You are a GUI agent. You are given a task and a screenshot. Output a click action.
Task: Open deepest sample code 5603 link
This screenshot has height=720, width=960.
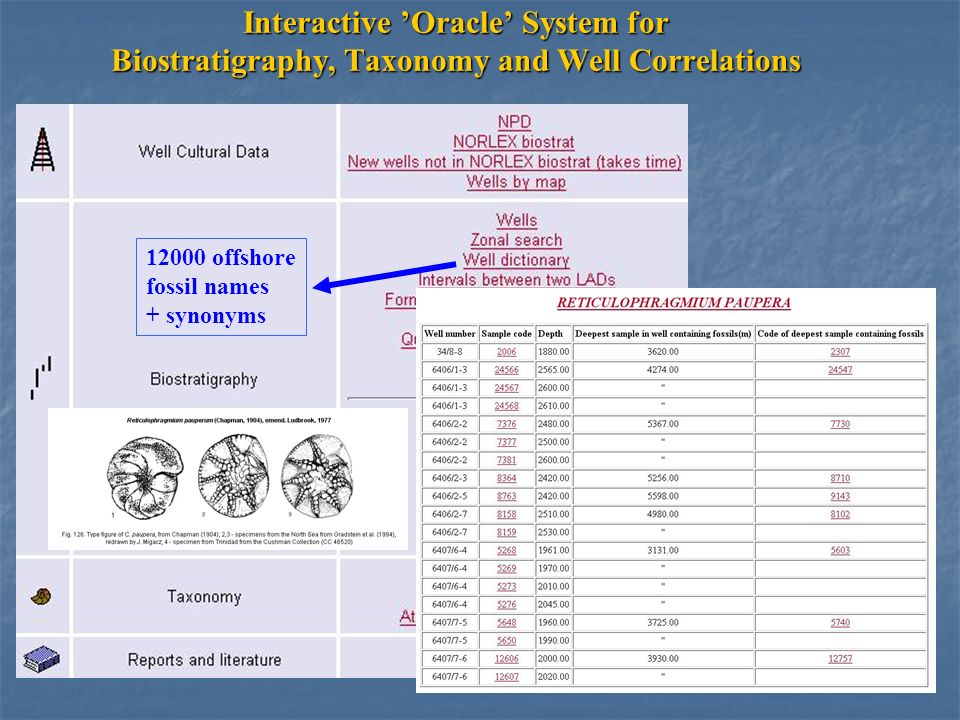[840, 550]
